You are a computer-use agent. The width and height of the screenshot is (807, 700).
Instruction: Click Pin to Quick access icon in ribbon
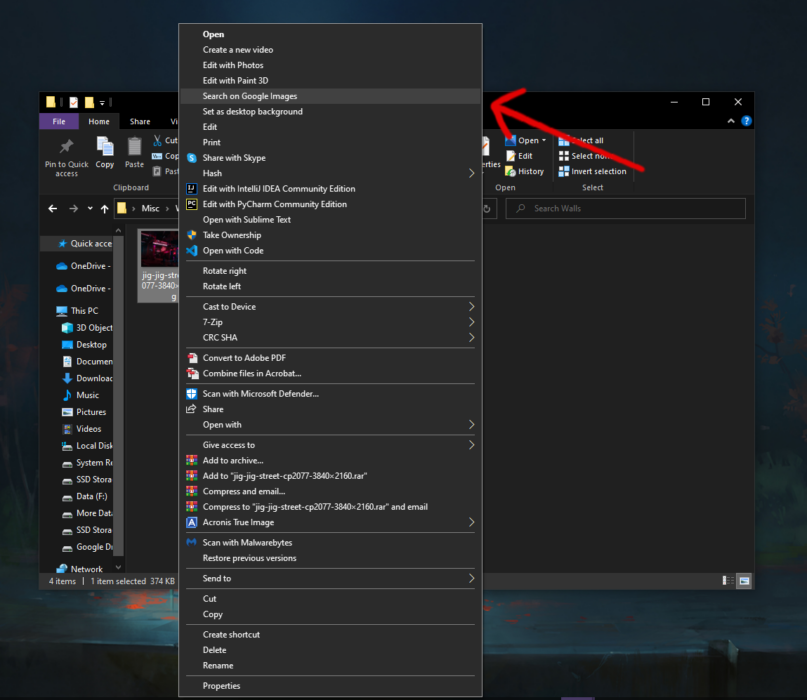point(66,147)
